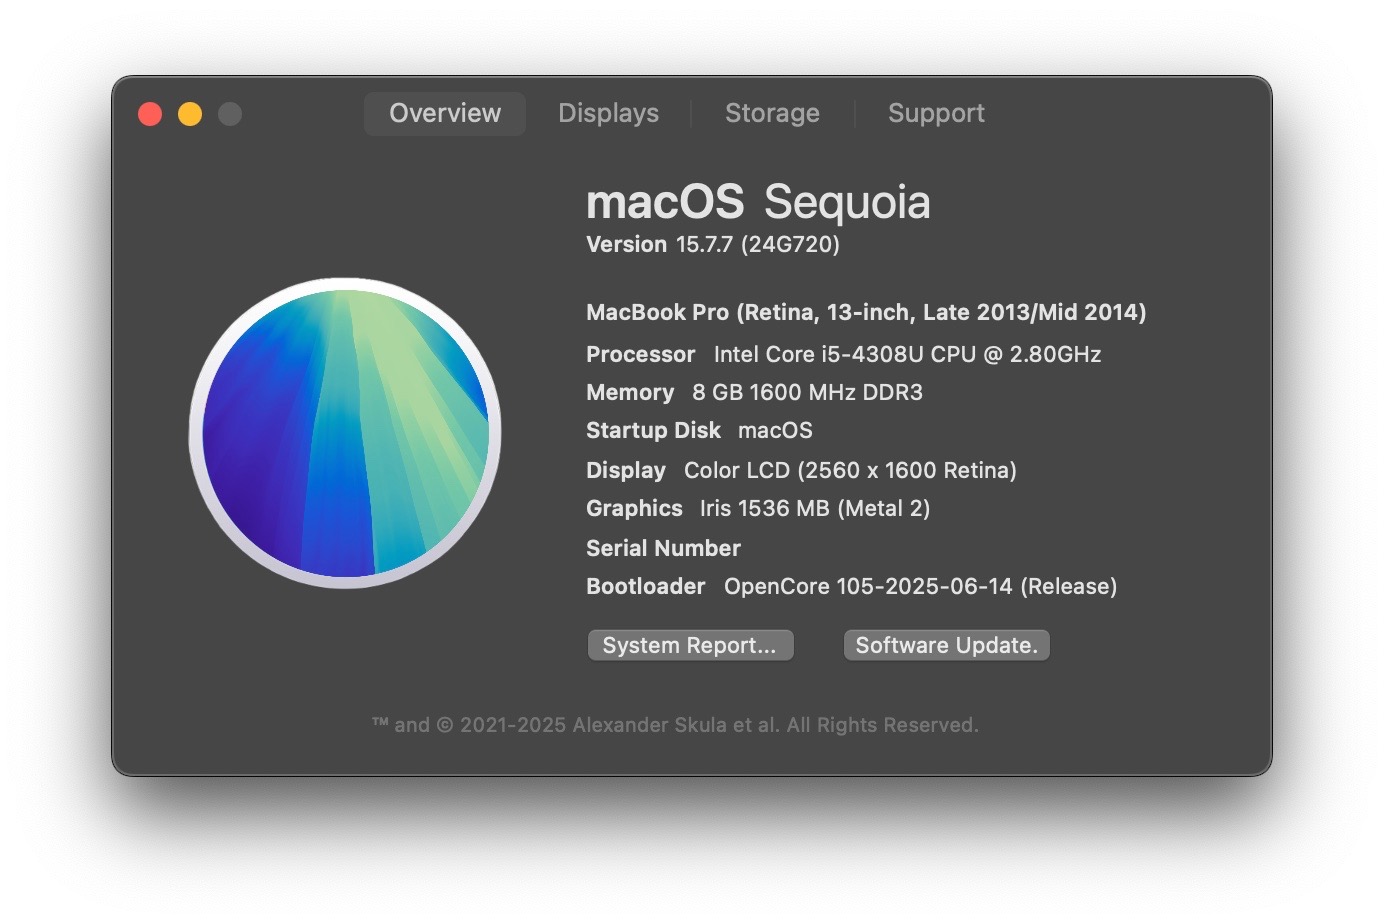Screen dimensions: 1384x924
Task: Click the System Report... button
Action: [690, 646]
